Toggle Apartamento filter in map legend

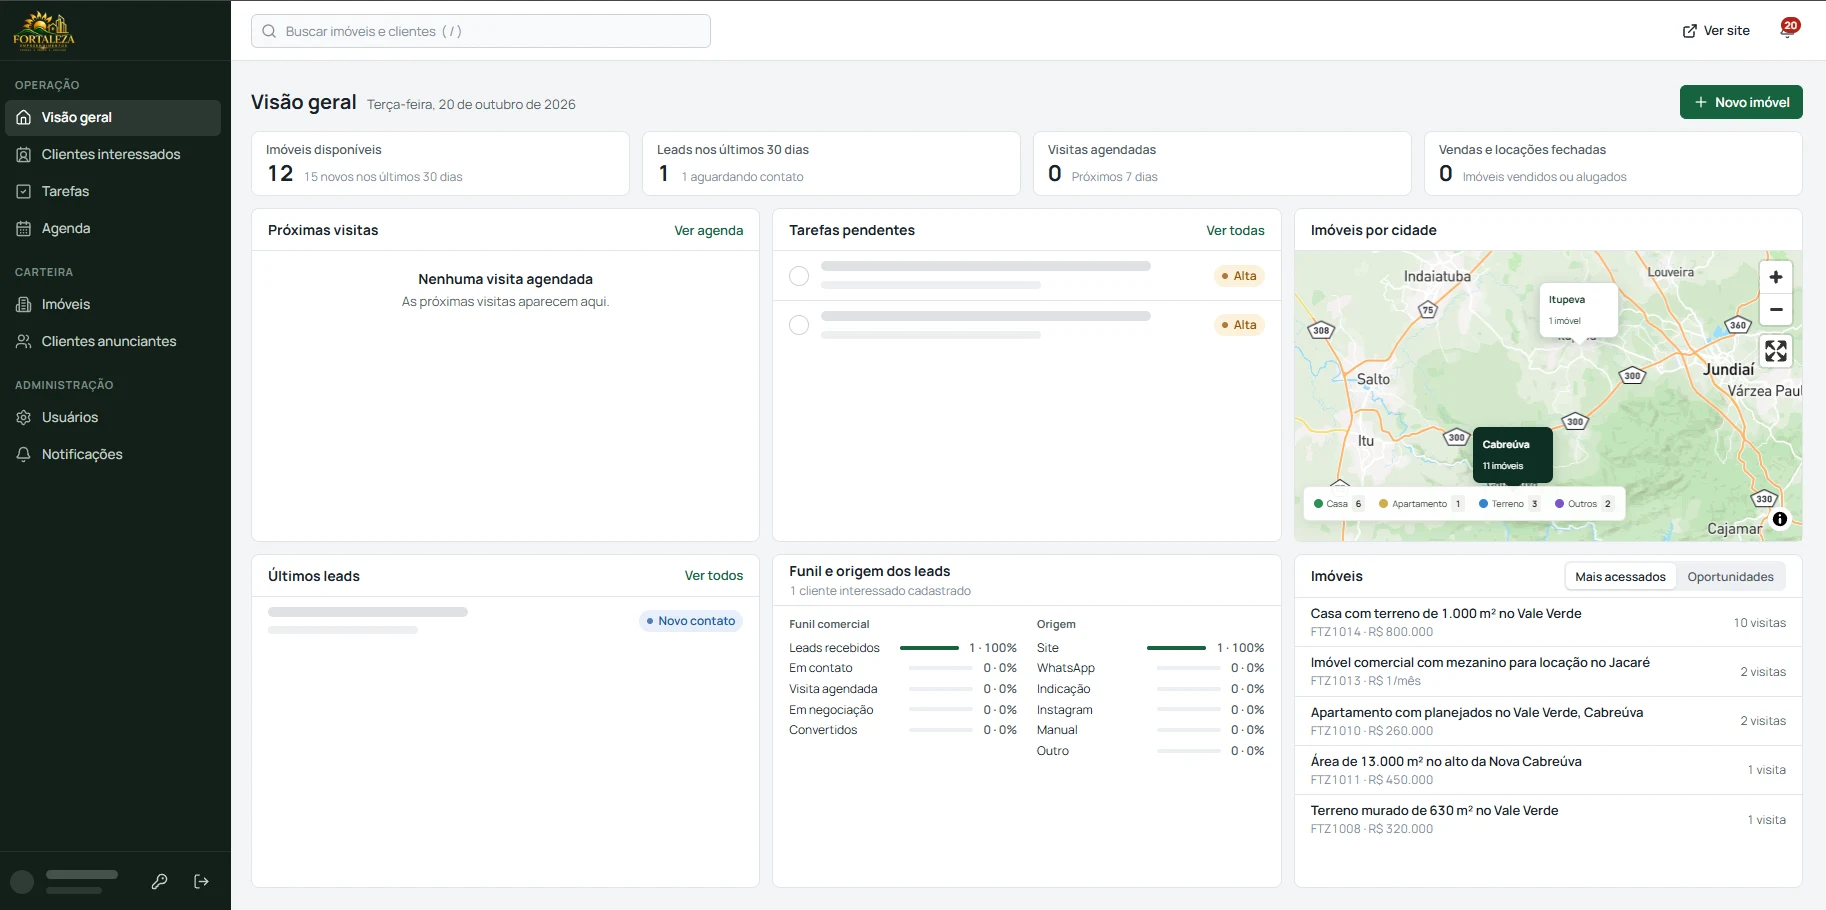click(x=1421, y=504)
